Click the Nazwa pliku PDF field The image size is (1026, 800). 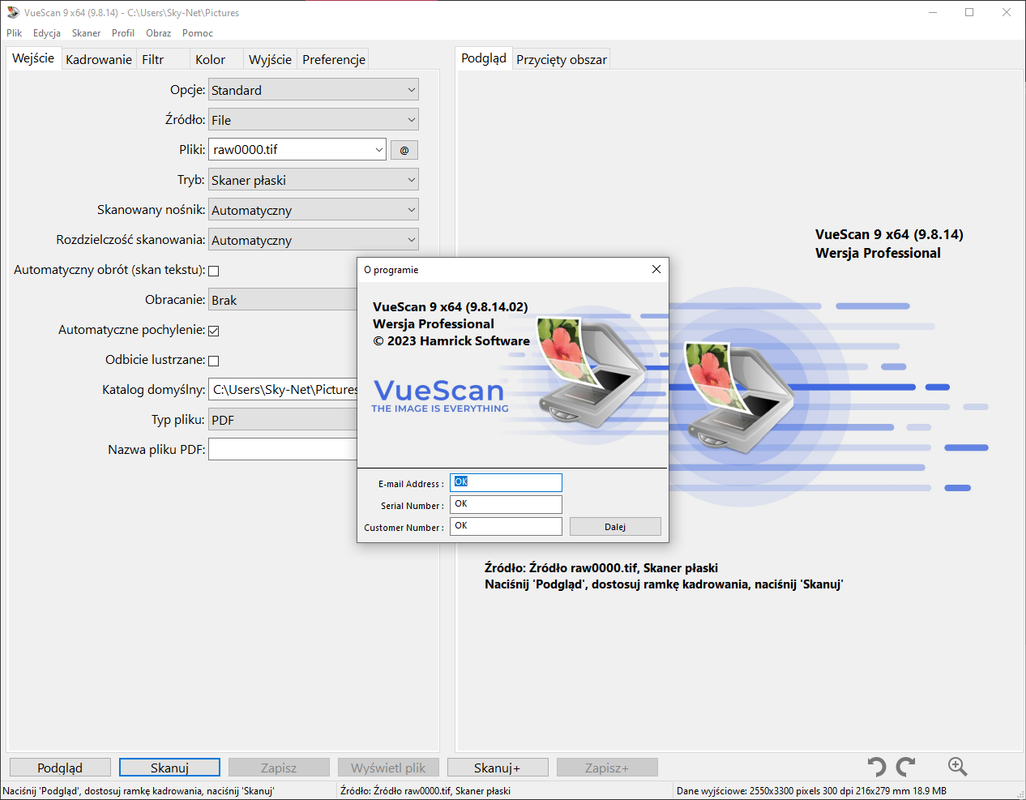[283, 449]
